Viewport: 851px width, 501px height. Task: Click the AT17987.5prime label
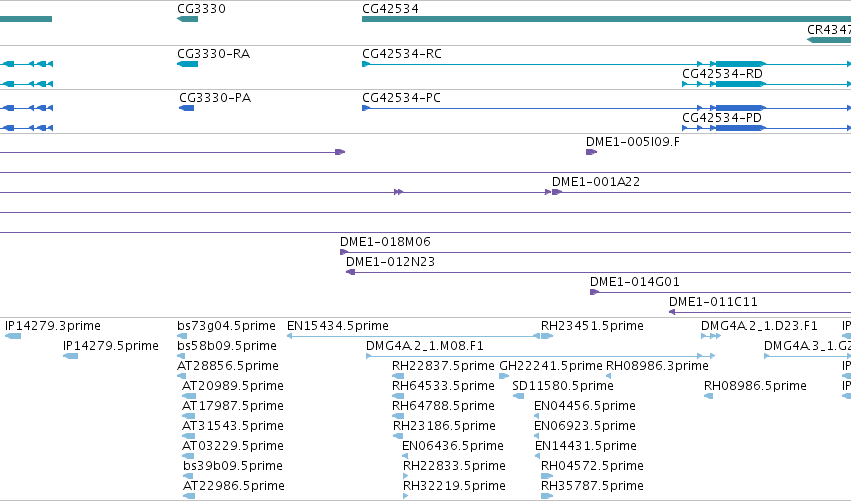(233, 406)
